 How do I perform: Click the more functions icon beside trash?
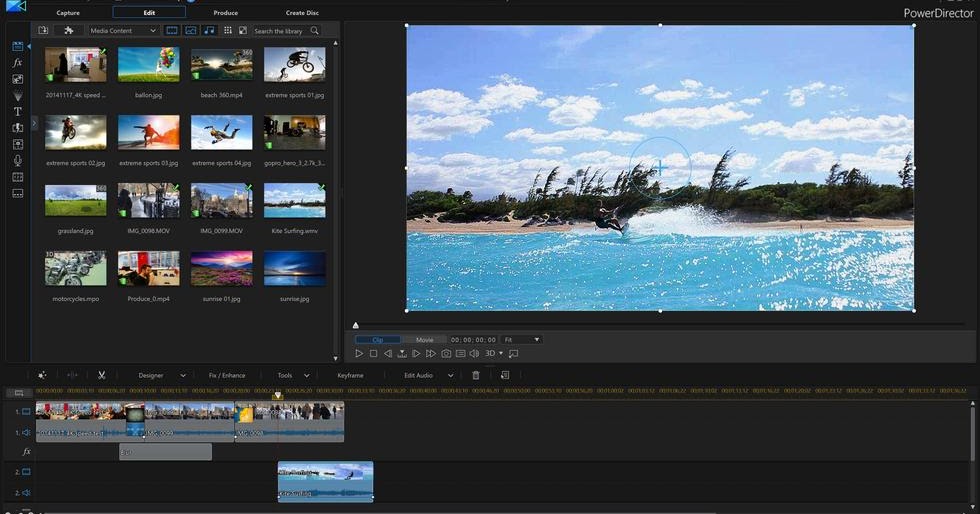(x=505, y=375)
